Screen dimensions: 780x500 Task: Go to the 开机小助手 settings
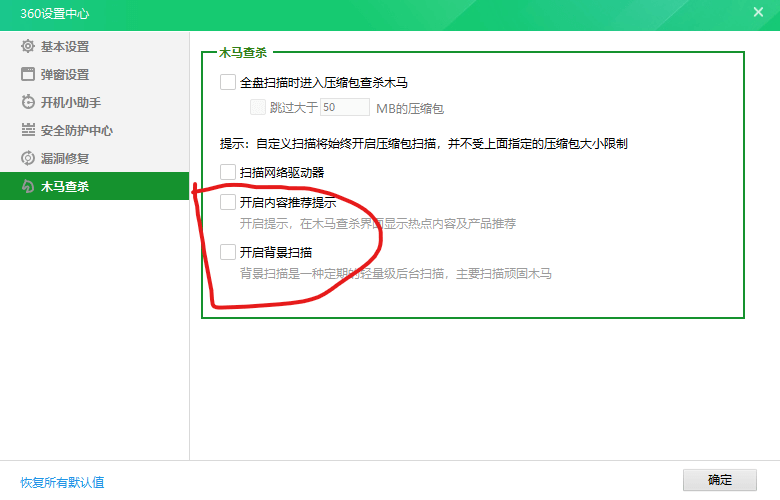coord(71,102)
